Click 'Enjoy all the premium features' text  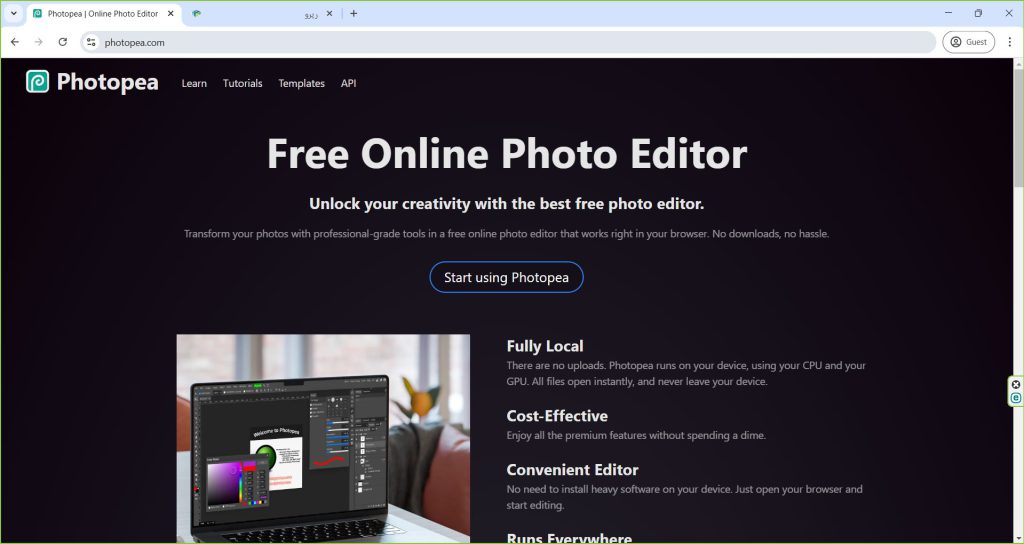tap(636, 435)
